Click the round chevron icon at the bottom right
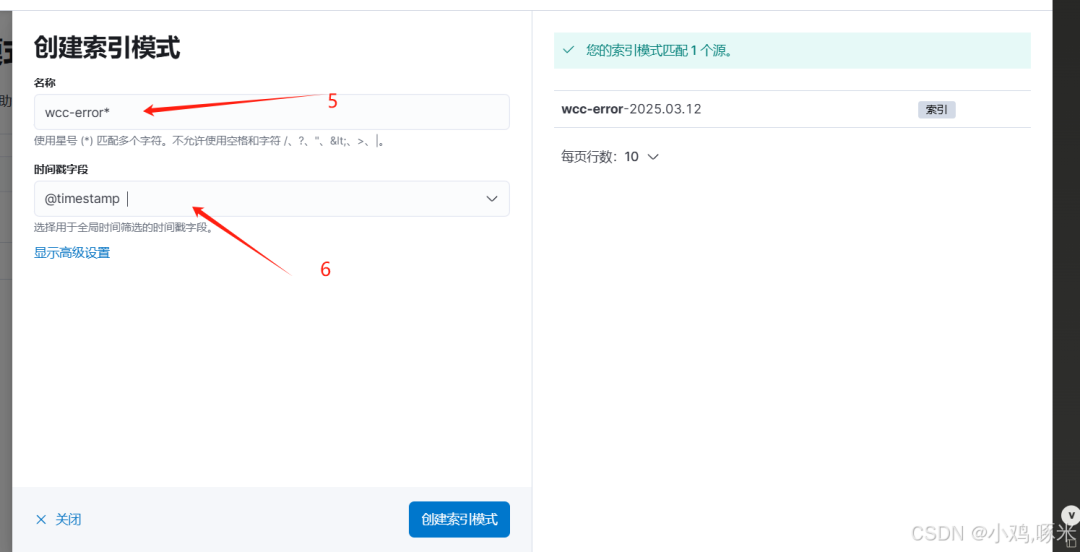 [x=1071, y=514]
